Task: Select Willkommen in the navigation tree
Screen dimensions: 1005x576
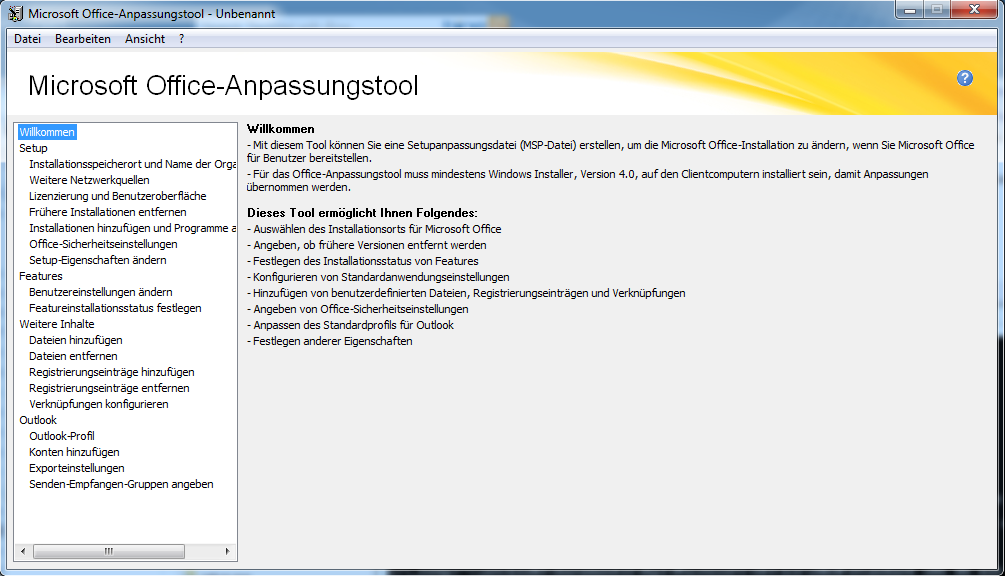Action: tap(47, 132)
